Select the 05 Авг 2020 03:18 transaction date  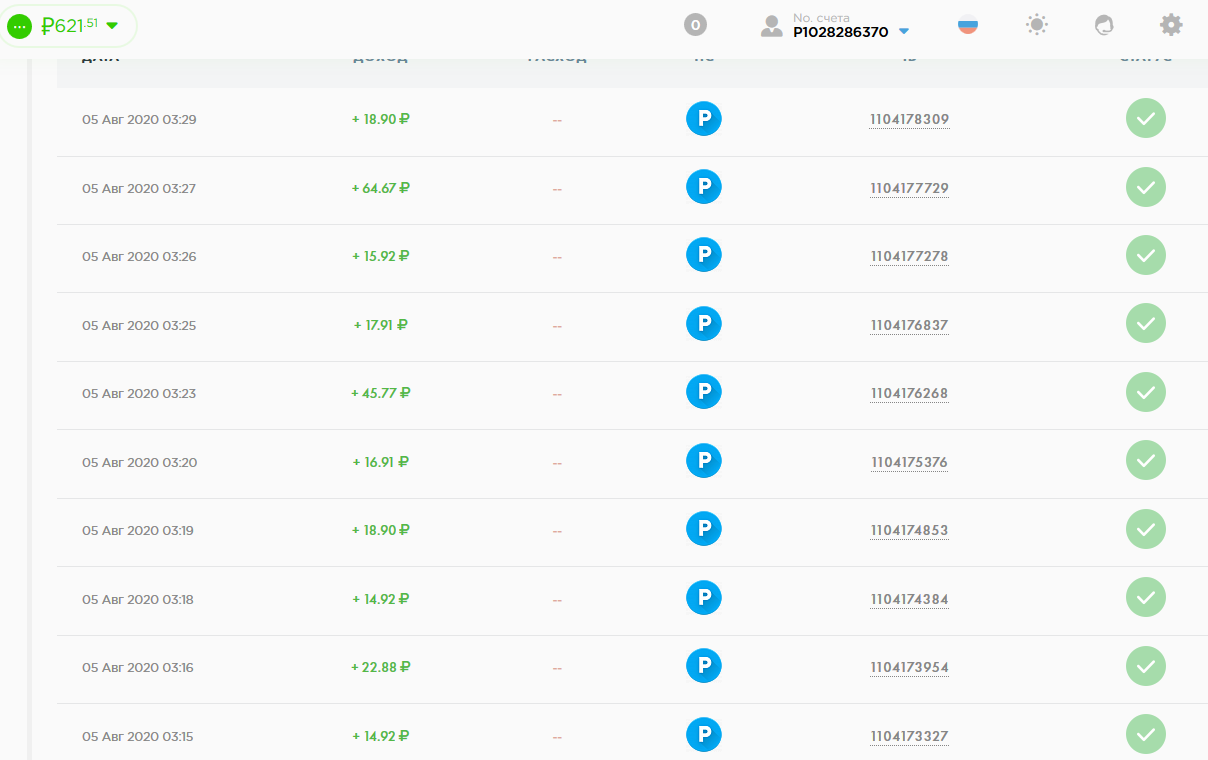(x=138, y=599)
